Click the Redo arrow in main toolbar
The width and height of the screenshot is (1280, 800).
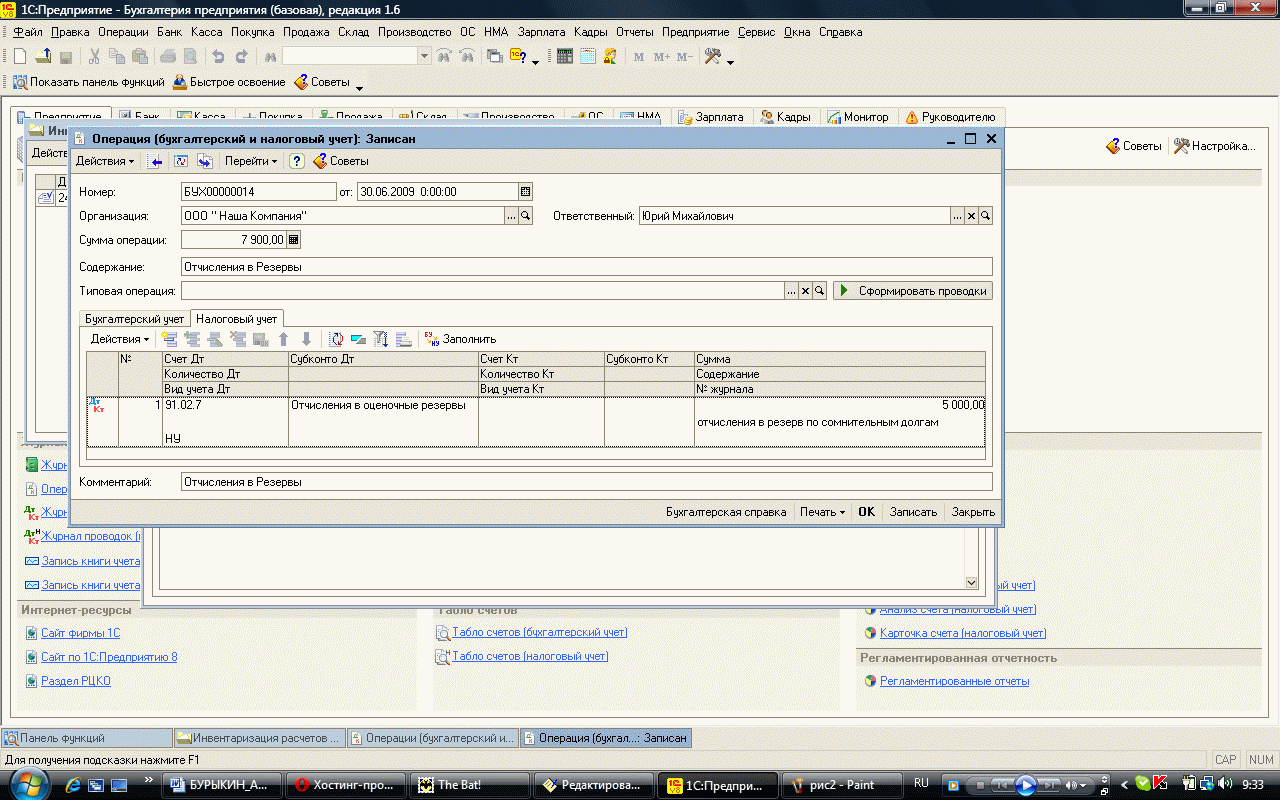coord(241,57)
